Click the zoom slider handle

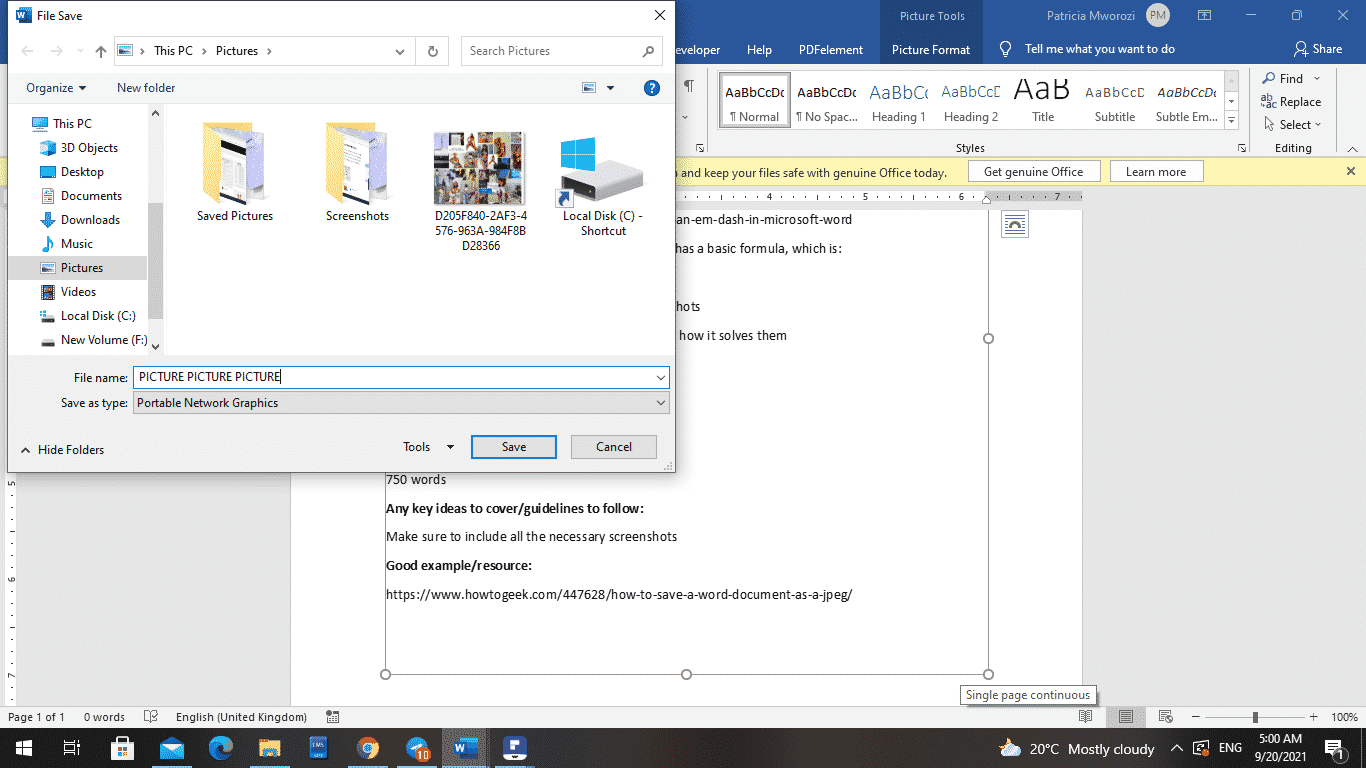(x=1255, y=717)
